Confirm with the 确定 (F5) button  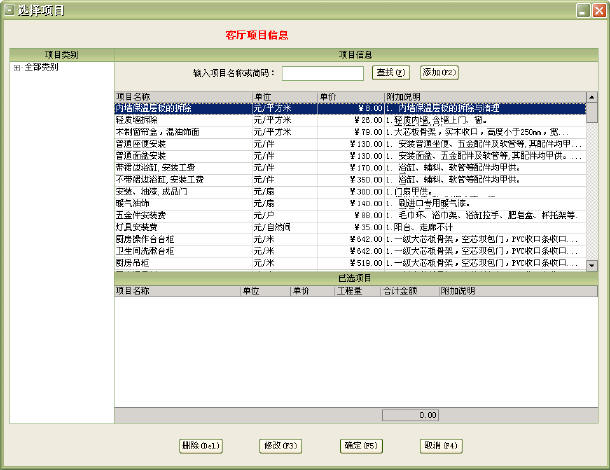(360, 445)
